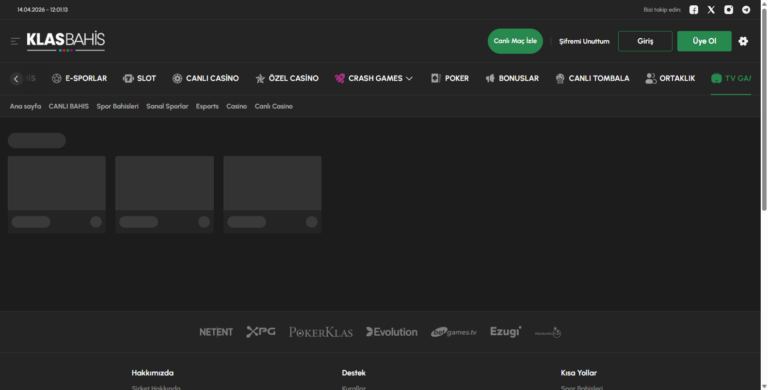
Task: Click the date and time text
Action: point(43,10)
